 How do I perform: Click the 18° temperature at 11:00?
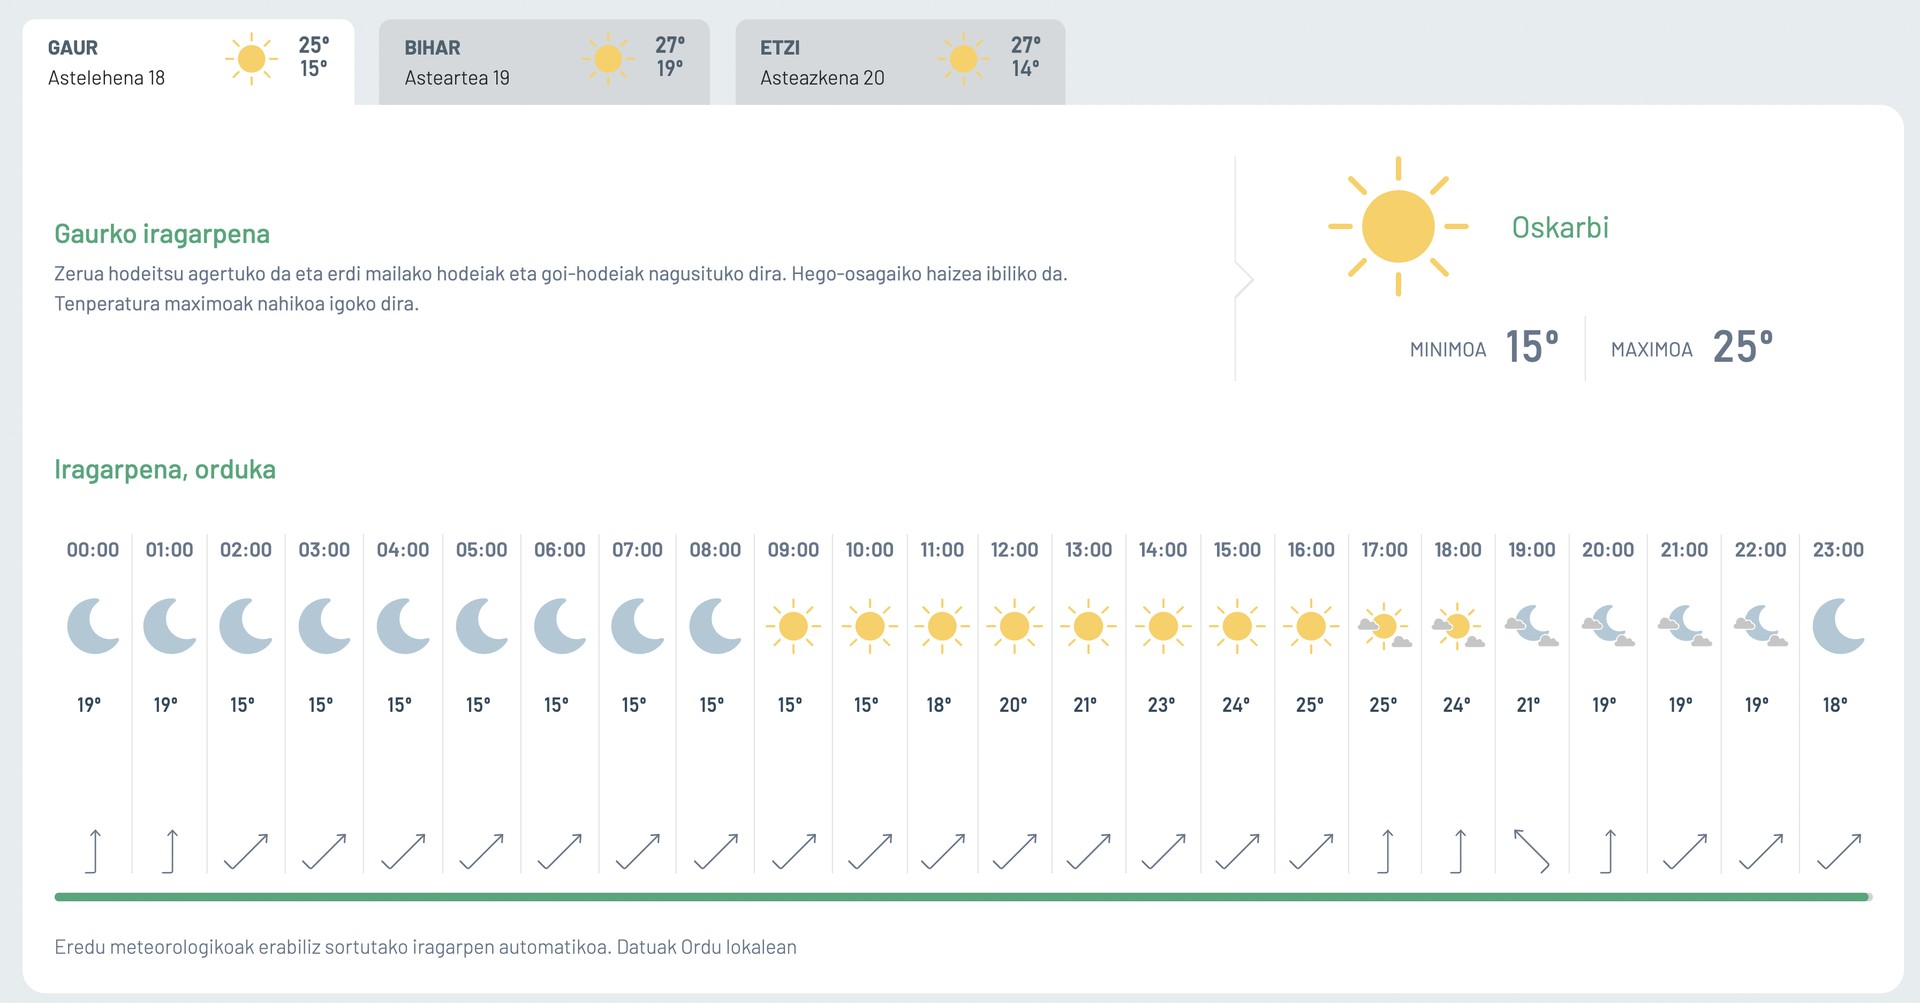tap(939, 705)
